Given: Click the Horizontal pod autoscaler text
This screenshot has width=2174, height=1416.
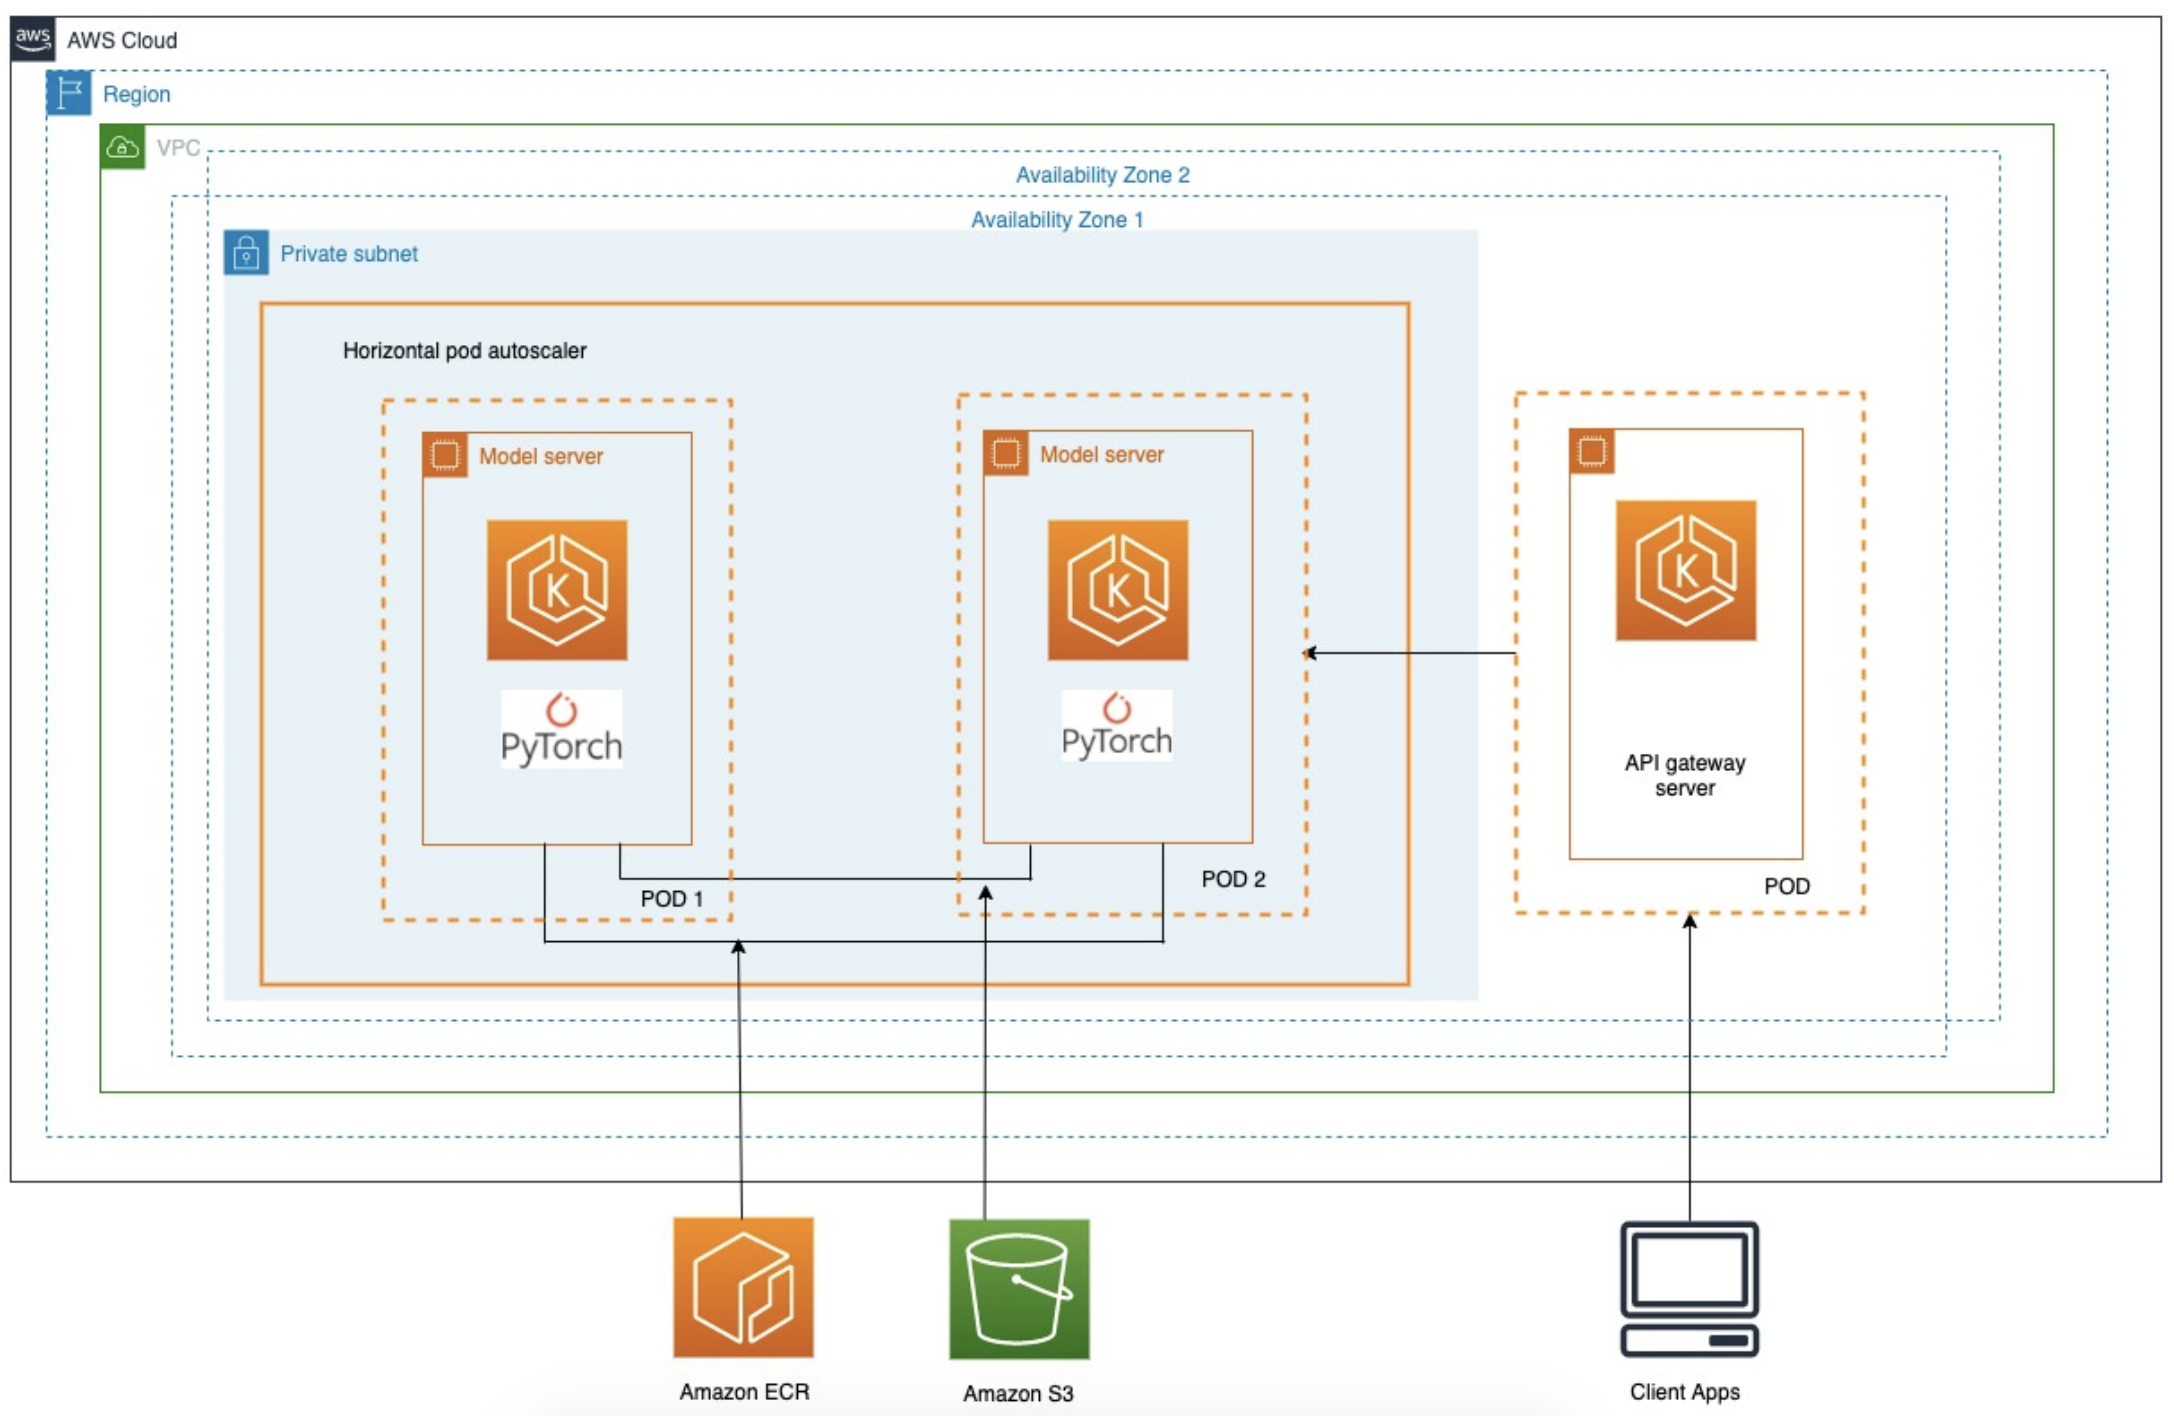Looking at the screenshot, I should click(x=464, y=351).
